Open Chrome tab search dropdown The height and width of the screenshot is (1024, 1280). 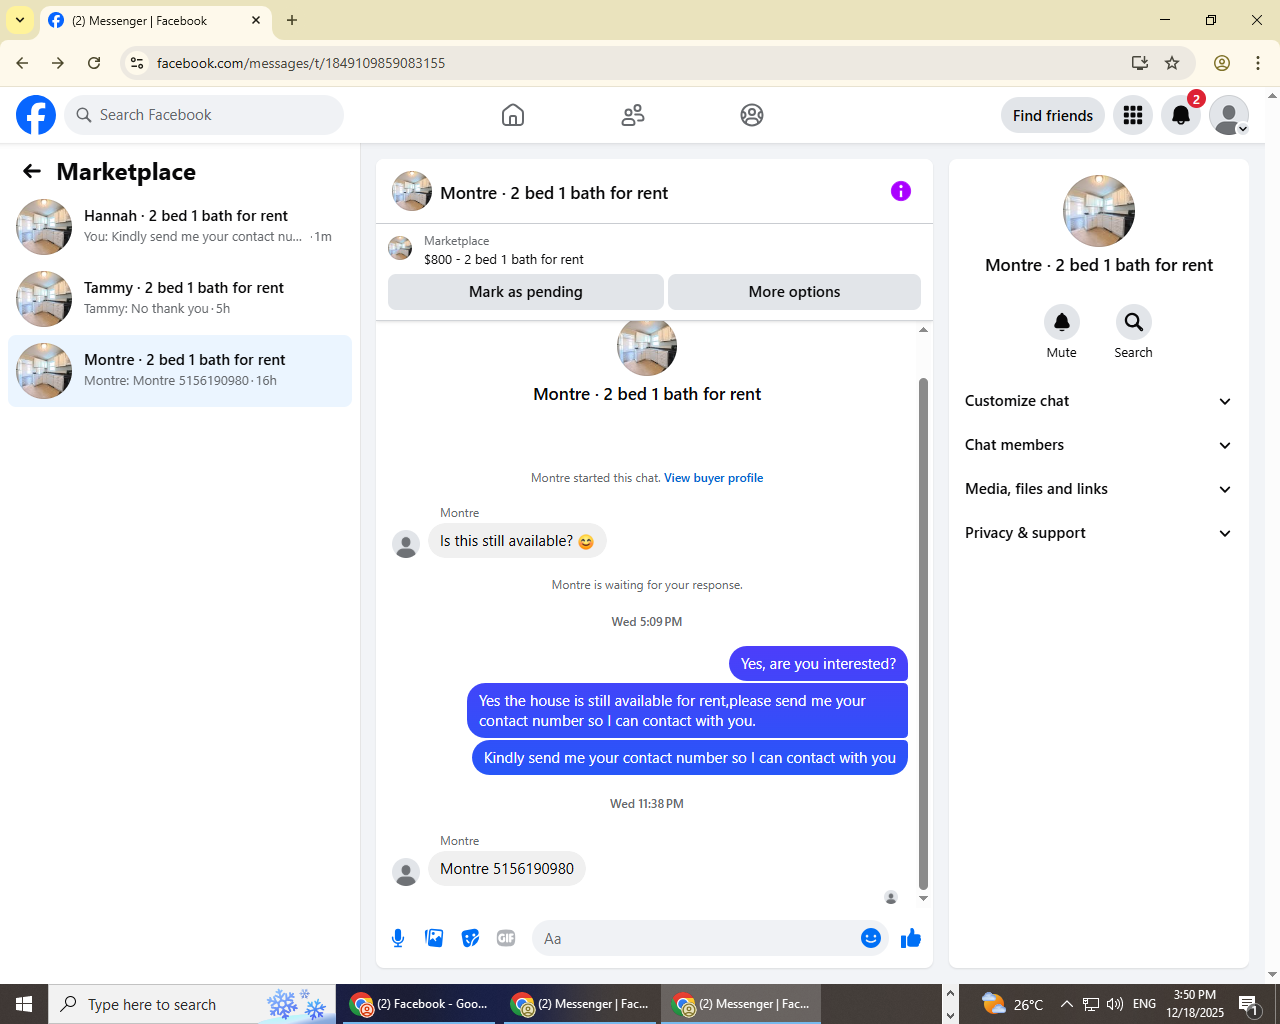(20, 20)
